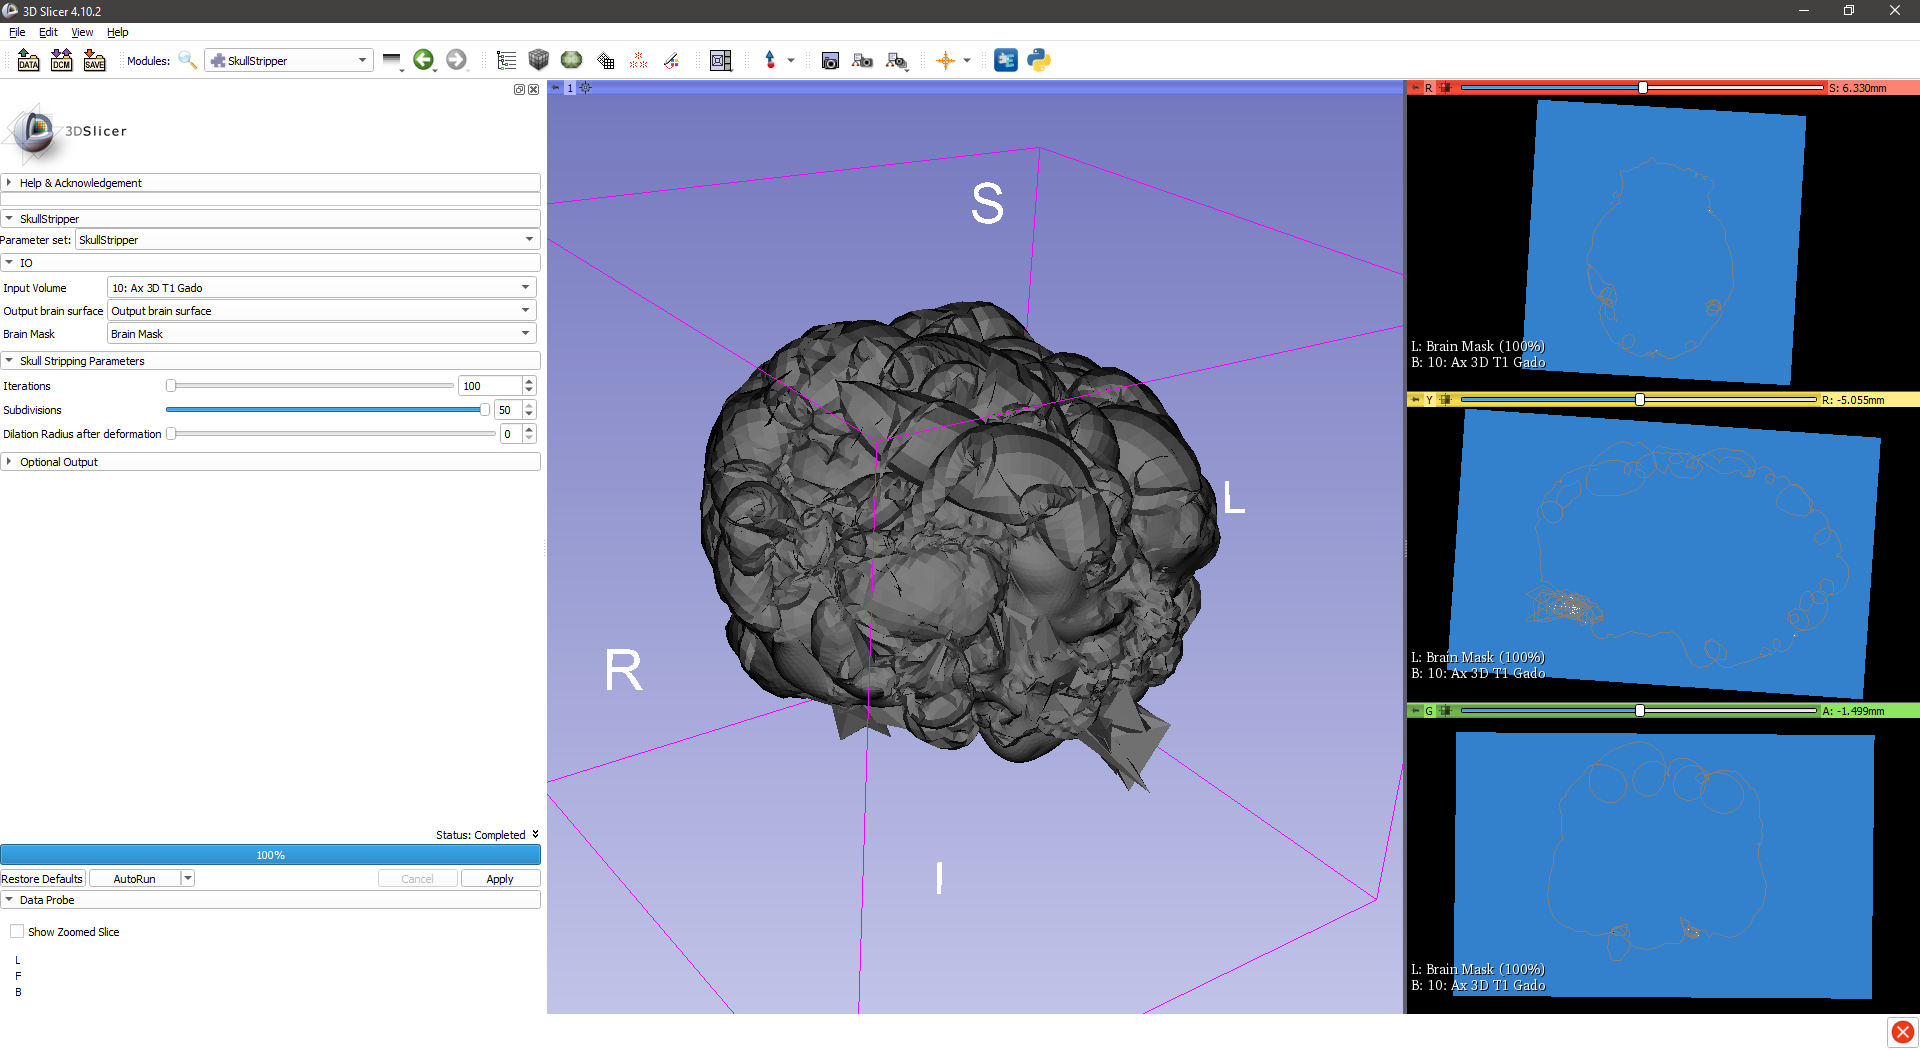The height and width of the screenshot is (1050, 1920).
Task: Toggle the crosshair tool icon
Action: click(945, 60)
